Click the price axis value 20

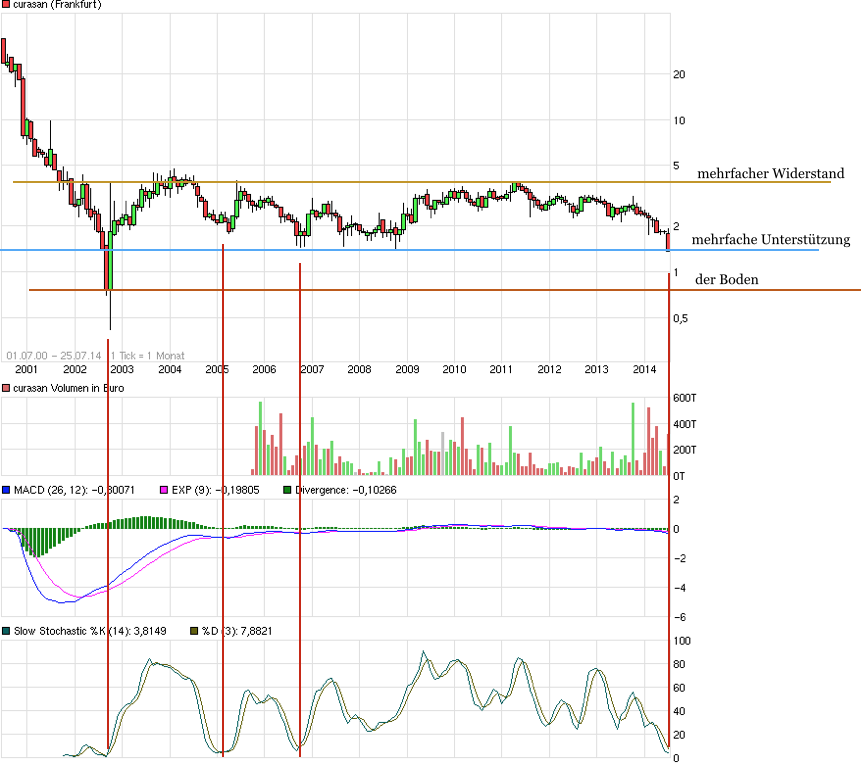pos(679,75)
